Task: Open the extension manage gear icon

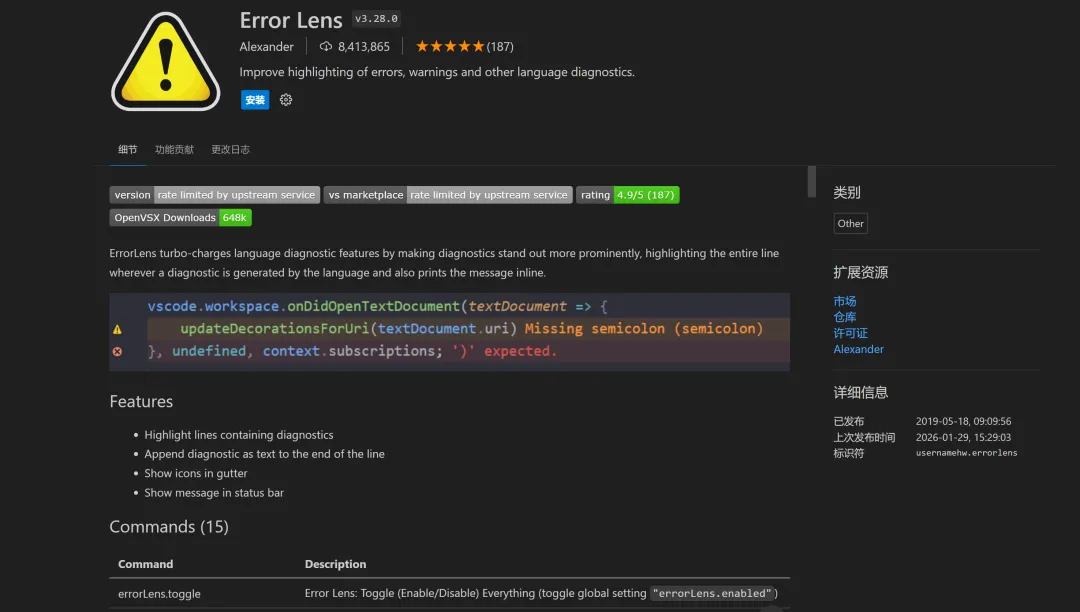Action: click(x=286, y=100)
